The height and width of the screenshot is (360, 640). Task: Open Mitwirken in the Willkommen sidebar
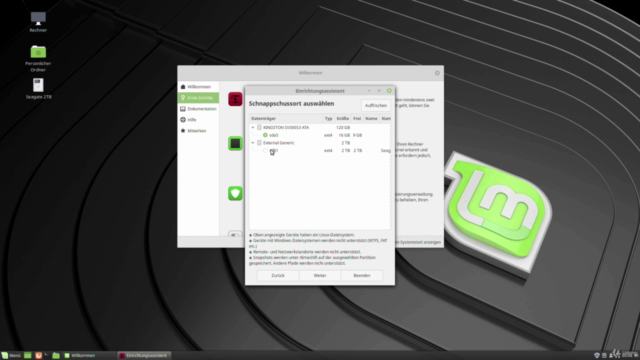(x=198, y=131)
